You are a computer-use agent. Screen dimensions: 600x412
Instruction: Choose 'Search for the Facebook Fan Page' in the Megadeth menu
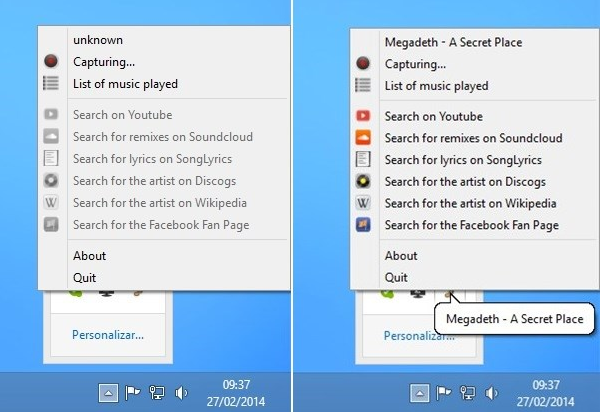(x=474, y=225)
